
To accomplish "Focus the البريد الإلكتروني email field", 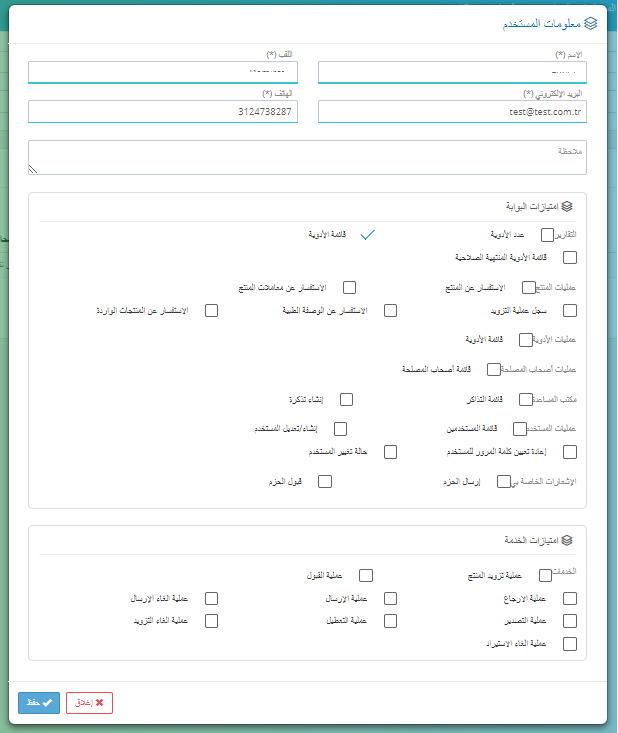I will click(x=452, y=112).
